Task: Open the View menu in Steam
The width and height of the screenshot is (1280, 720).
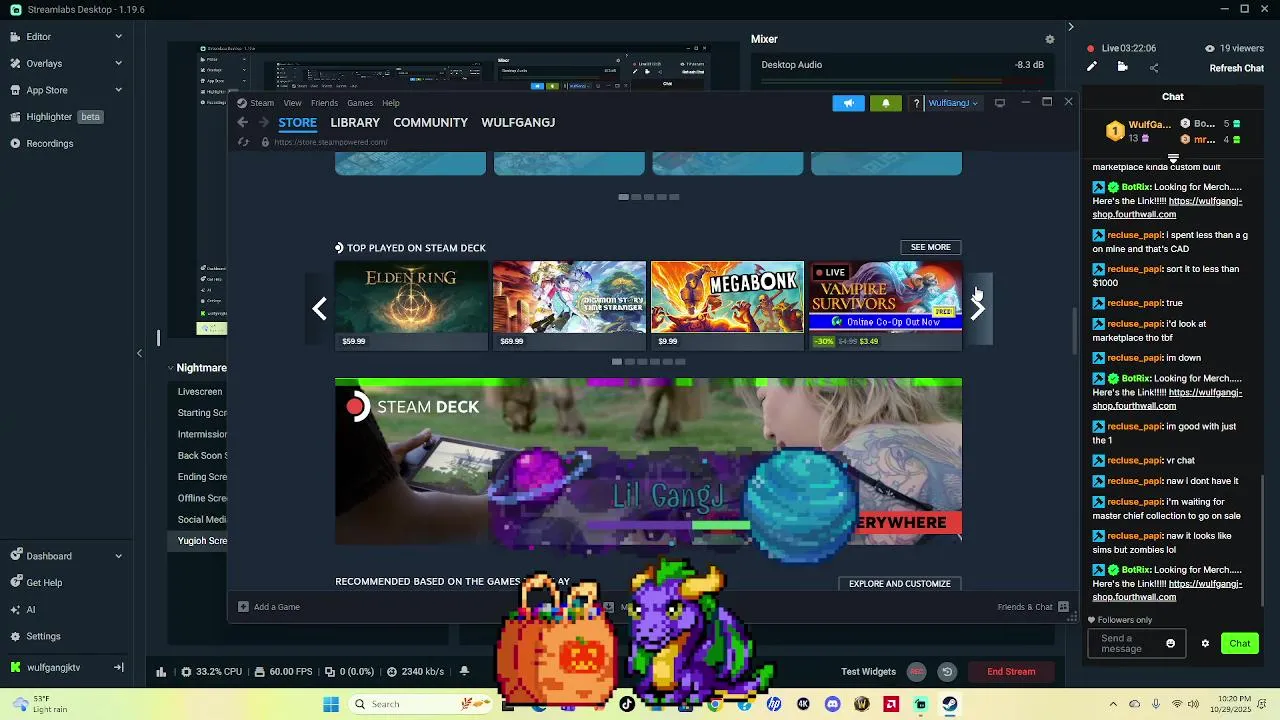Action: (292, 103)
